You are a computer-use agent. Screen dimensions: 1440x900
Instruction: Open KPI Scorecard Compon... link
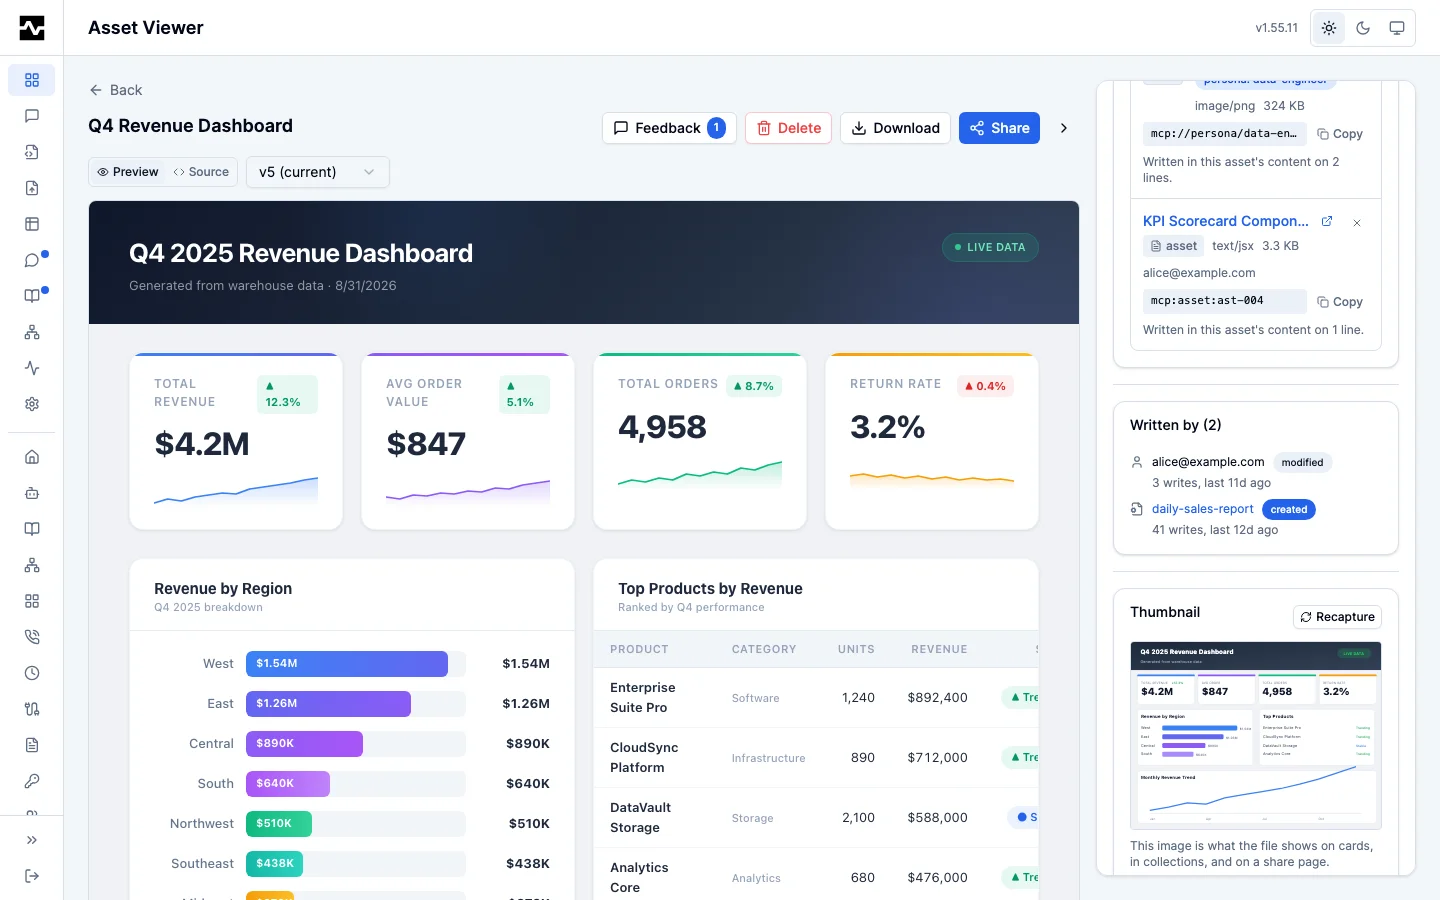point(1226,221)
